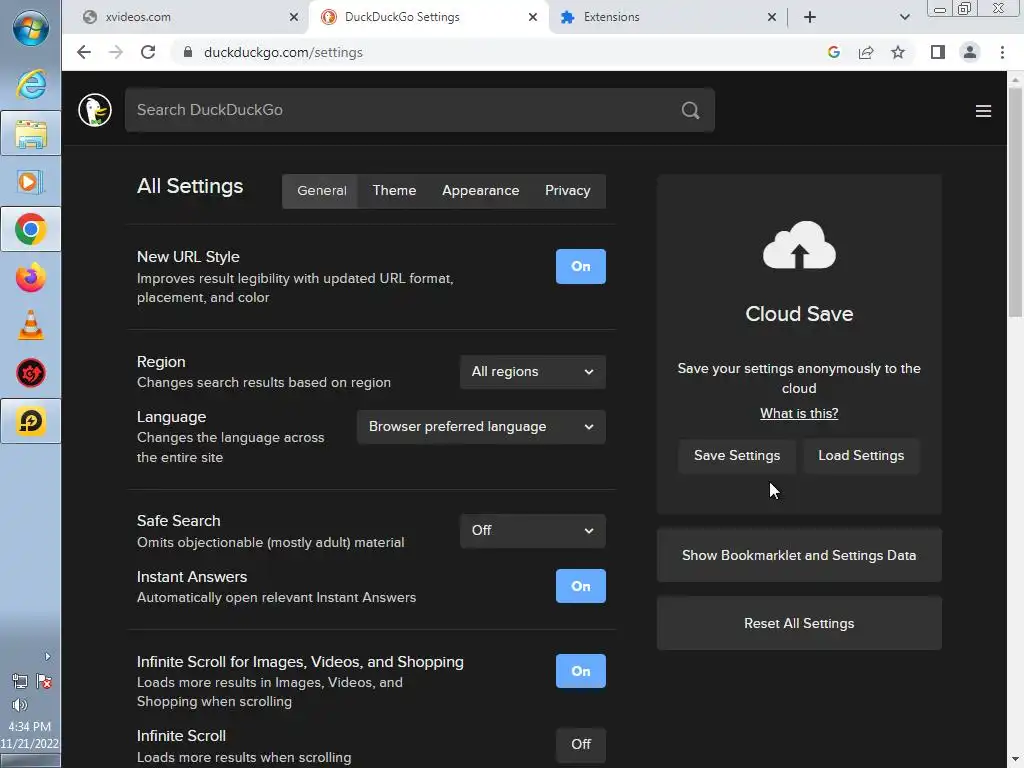Screen dimensions: 1024x768
Task: Open the Safe Search dropdown
Action: click(533, 530)
